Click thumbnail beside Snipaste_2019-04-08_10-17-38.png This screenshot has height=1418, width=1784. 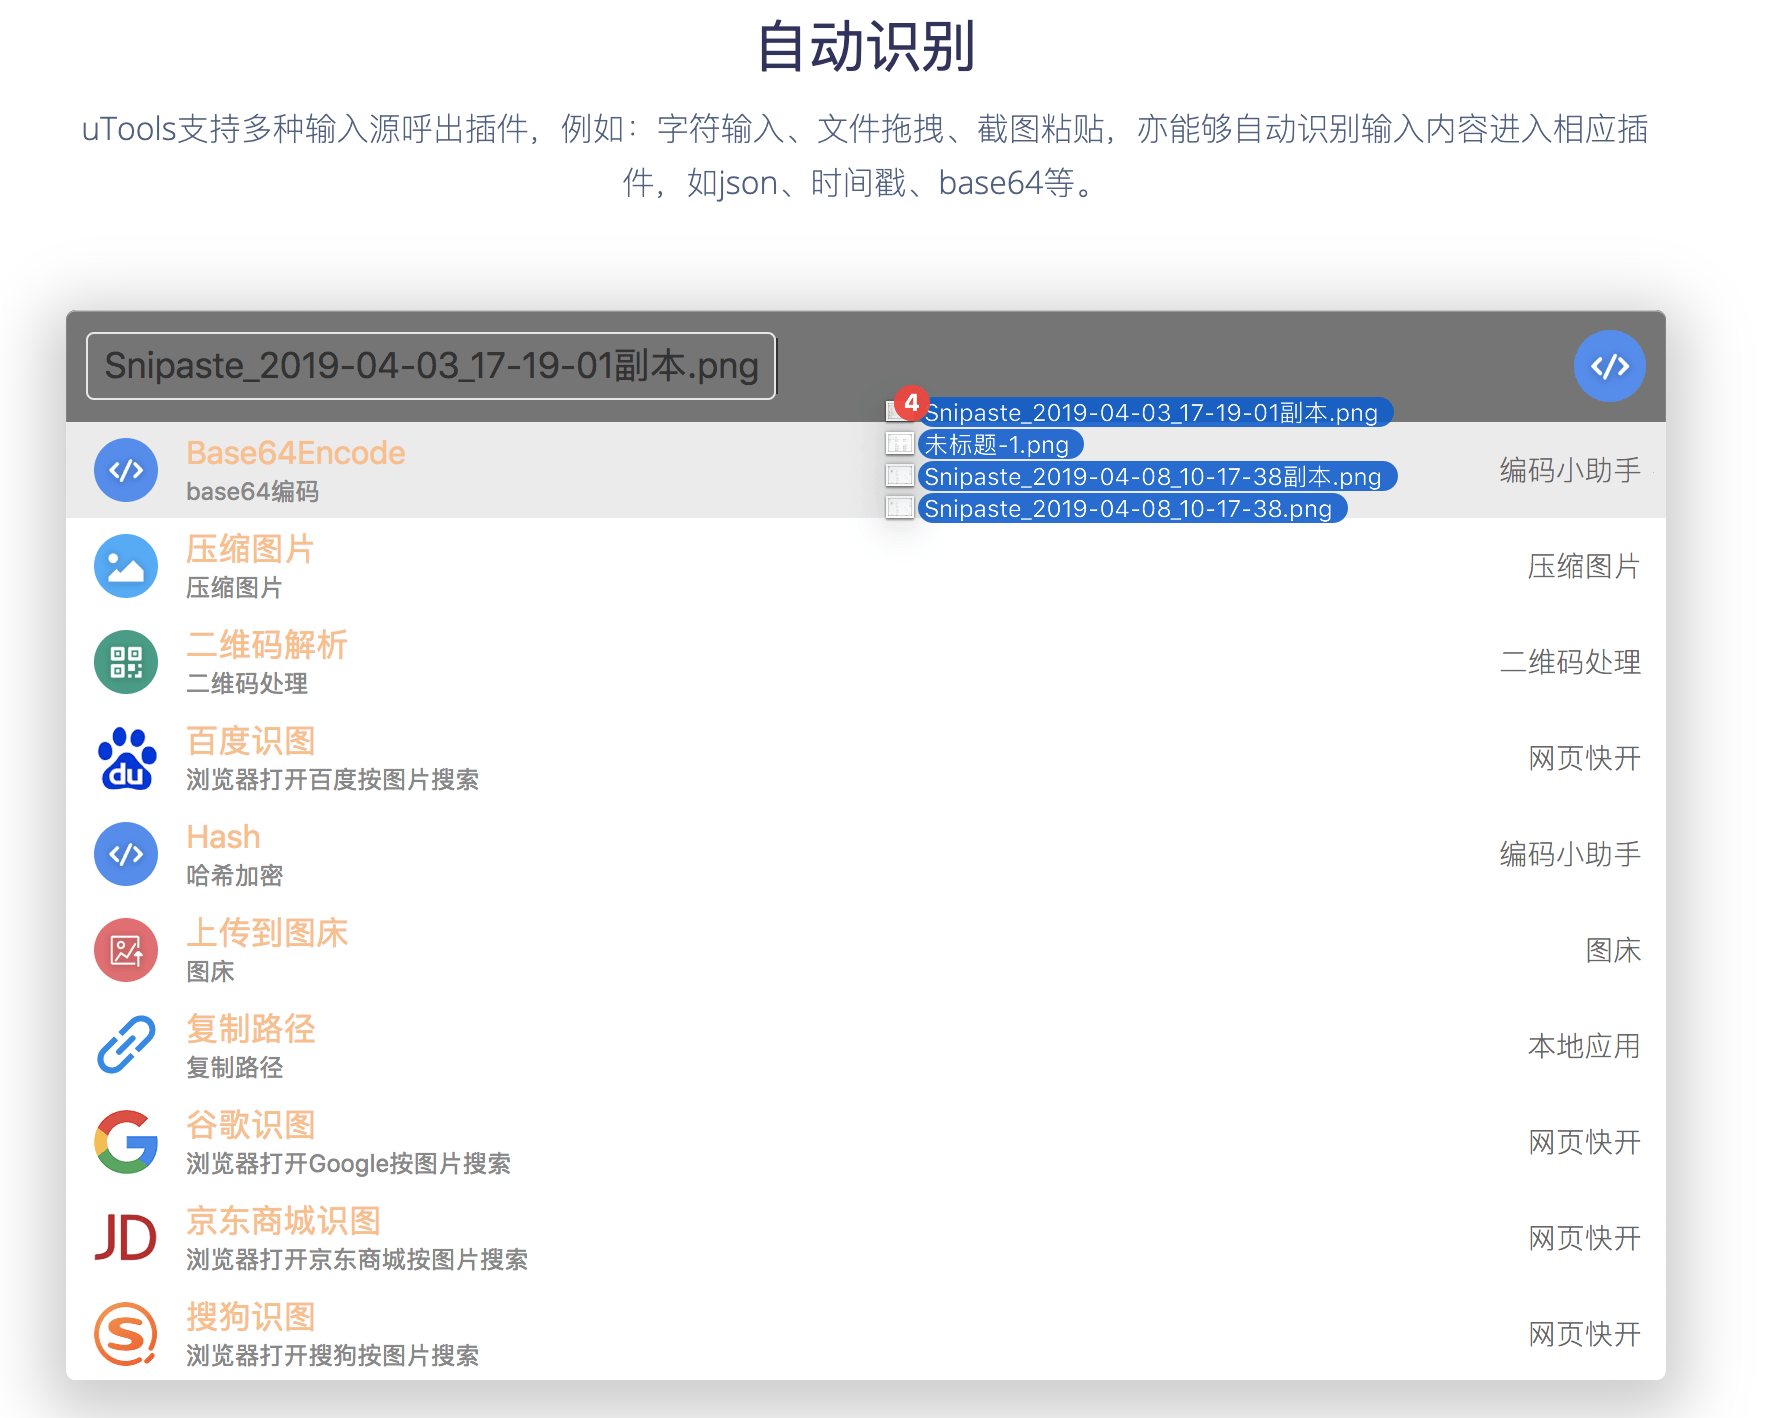(900, 508)
